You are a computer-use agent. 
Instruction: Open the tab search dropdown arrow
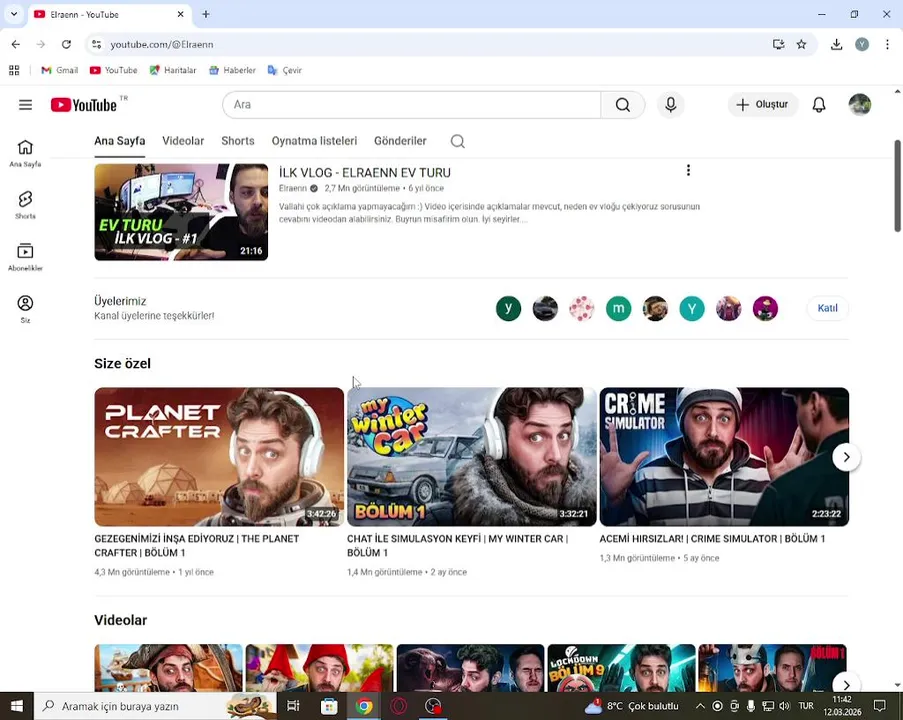pyautogui.click(x=14, y=14)
